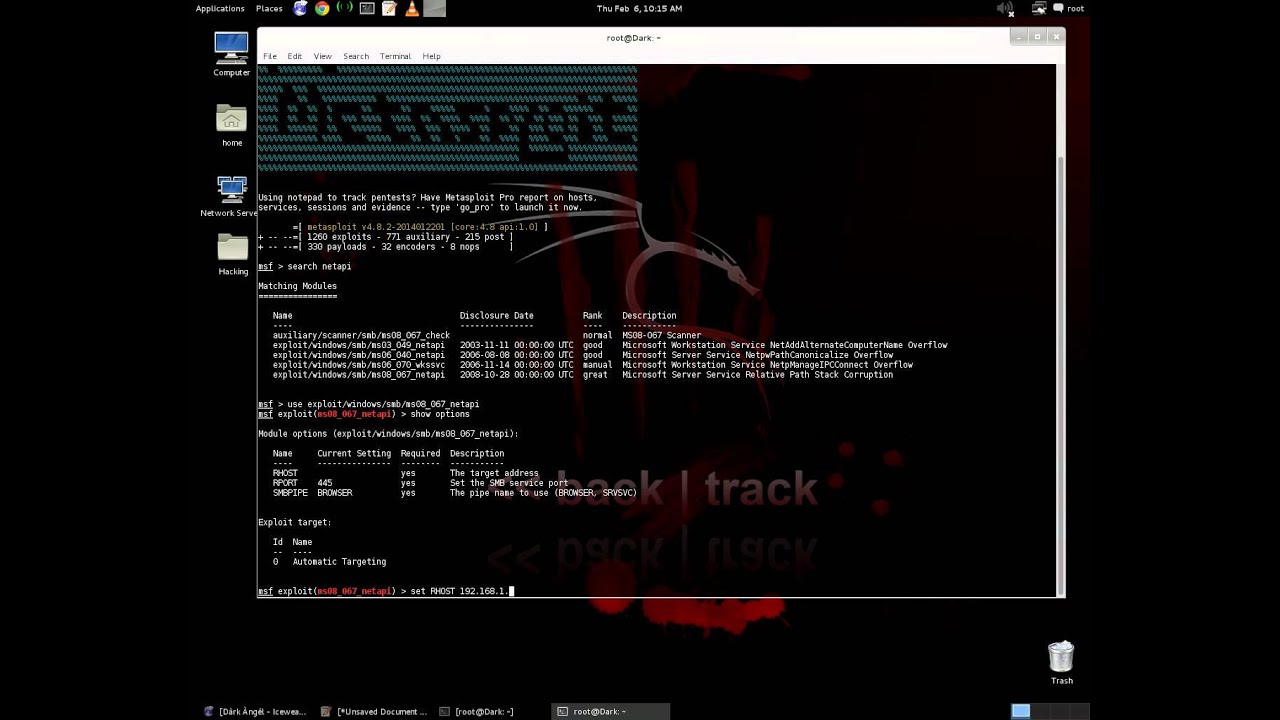Click the SMBPIPE value 'BROWSER'
This screenshot has width=1280, height=720.
[334, 493]
